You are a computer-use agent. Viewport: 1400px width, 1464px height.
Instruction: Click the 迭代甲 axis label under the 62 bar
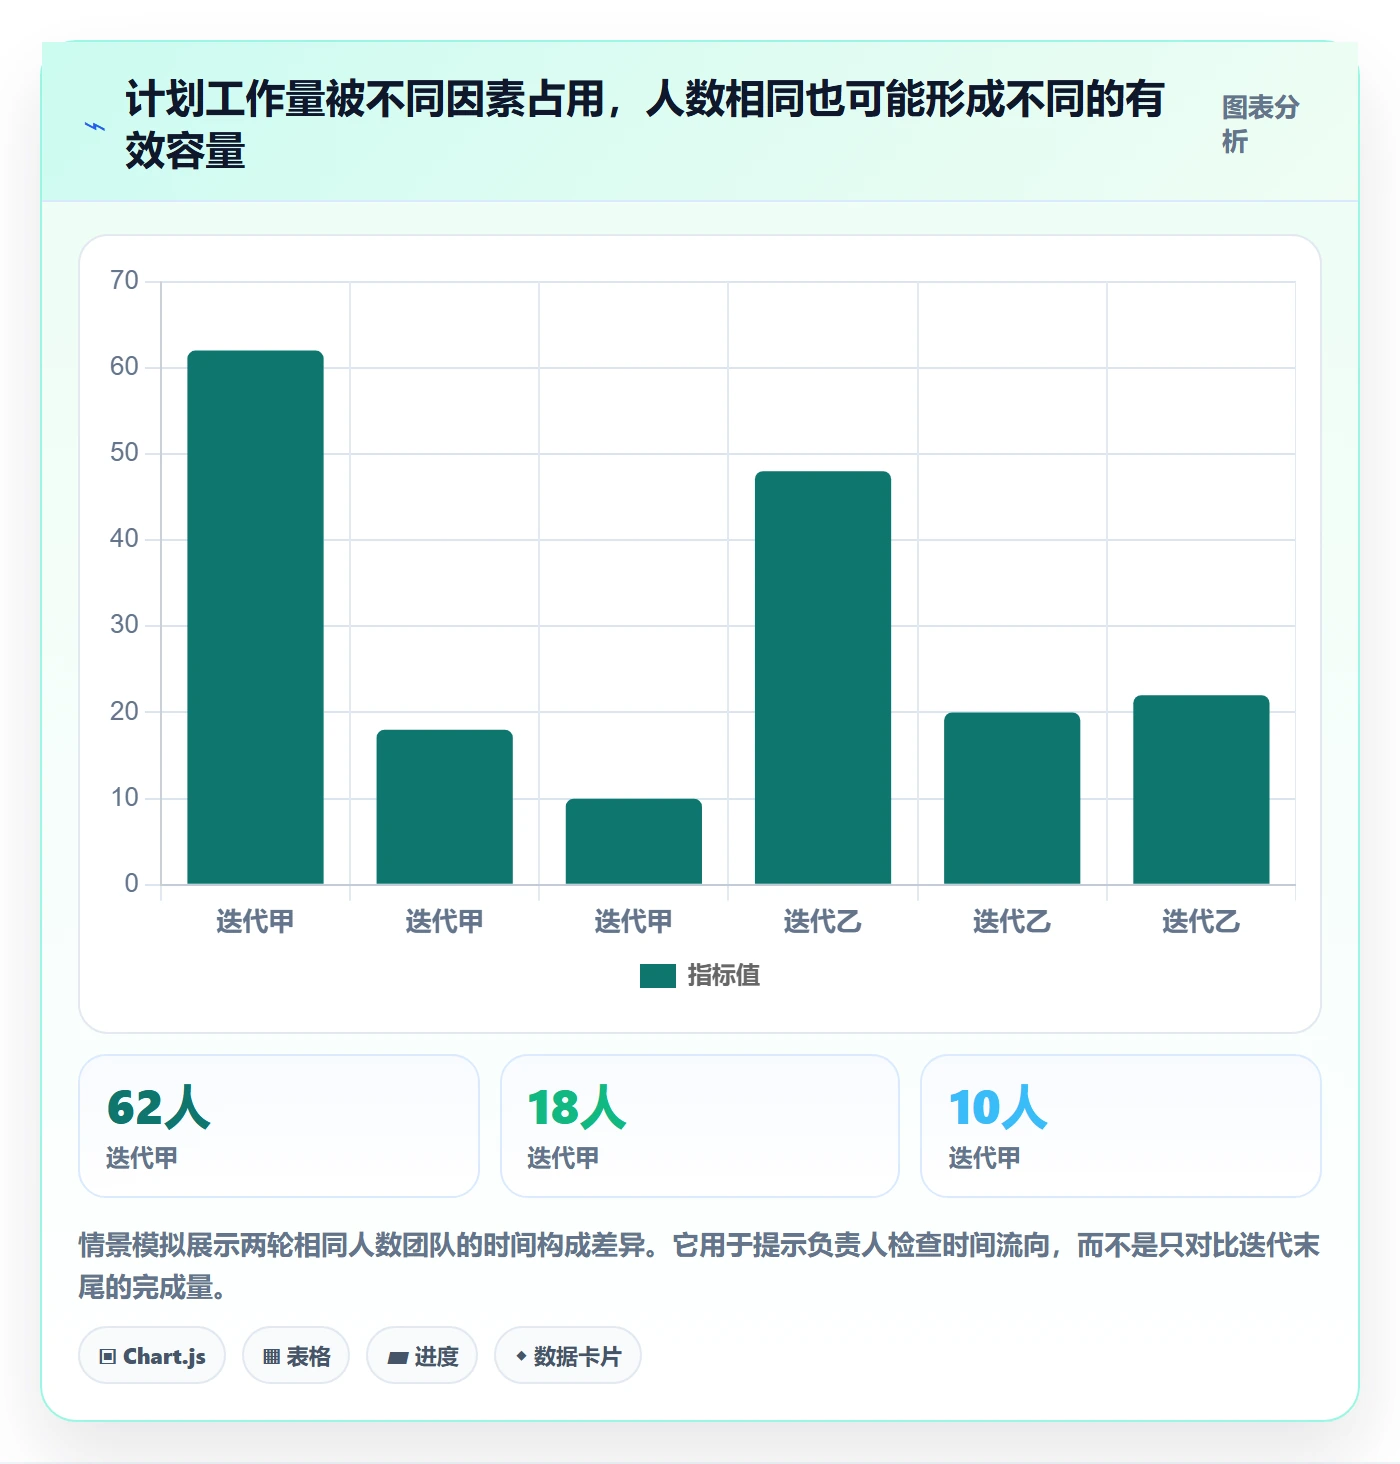(255, 921)
